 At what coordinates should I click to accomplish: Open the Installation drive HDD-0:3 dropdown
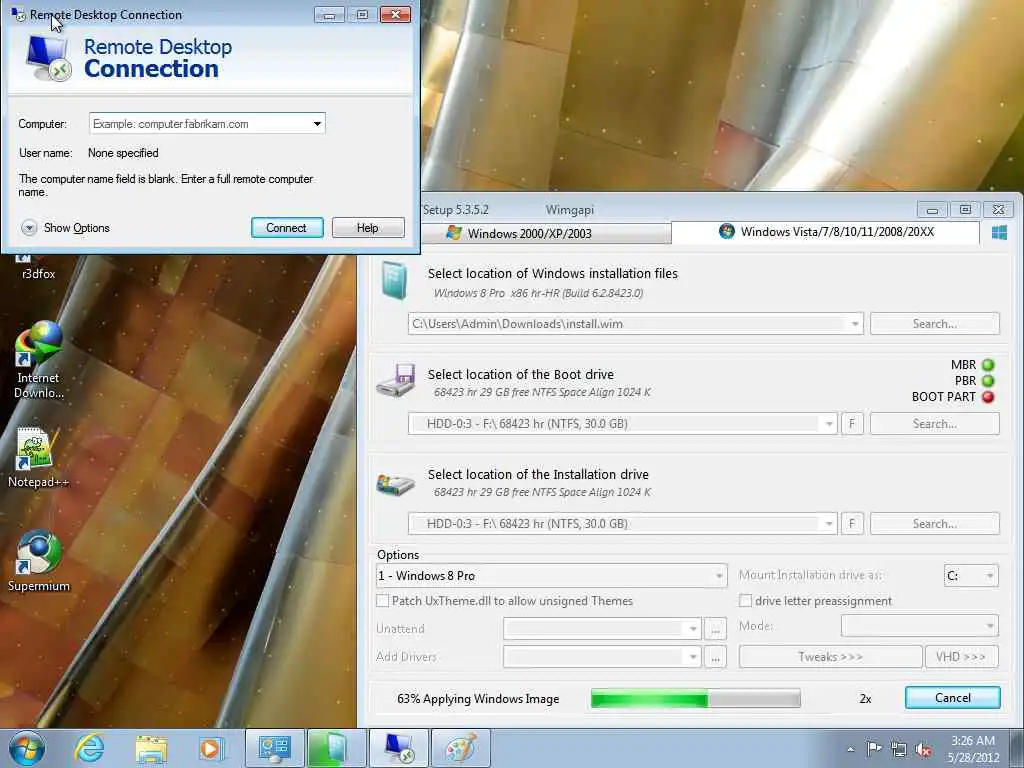point(829,524)
